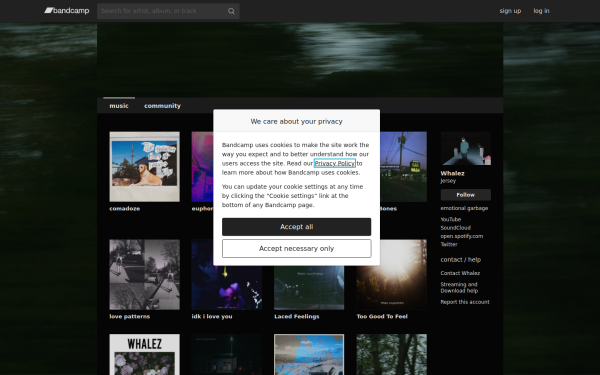Report this account link
600x375 pixels.
tap(465, 302)
